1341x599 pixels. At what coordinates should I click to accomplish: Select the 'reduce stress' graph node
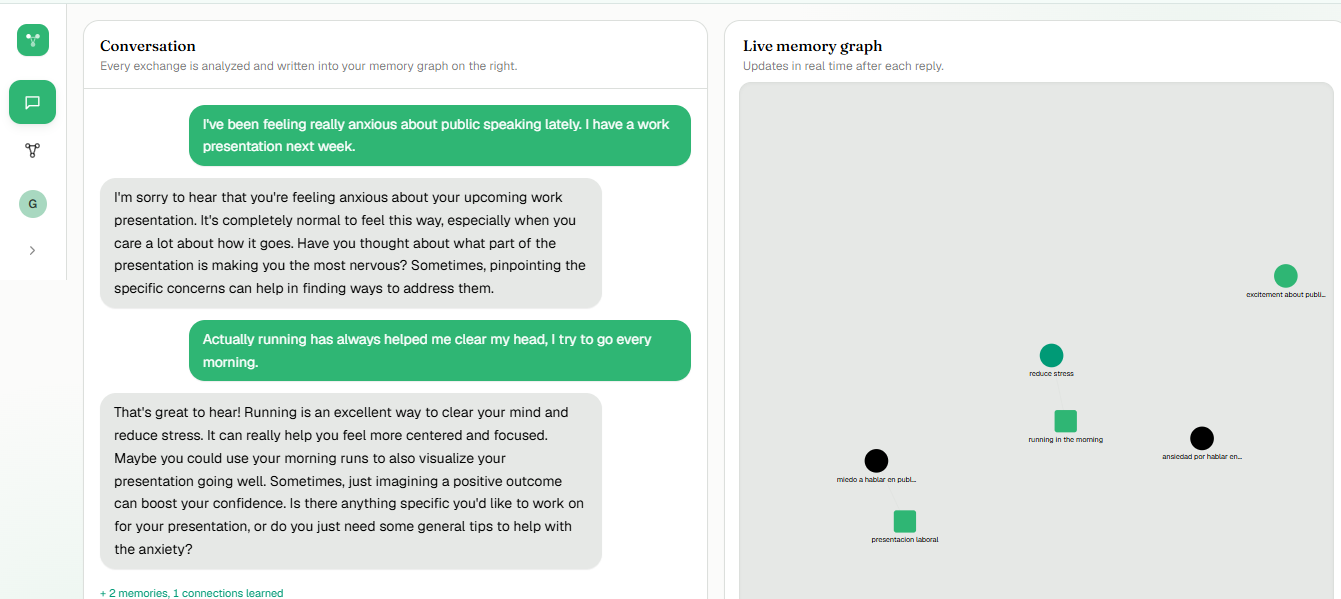pos(1051,355)
